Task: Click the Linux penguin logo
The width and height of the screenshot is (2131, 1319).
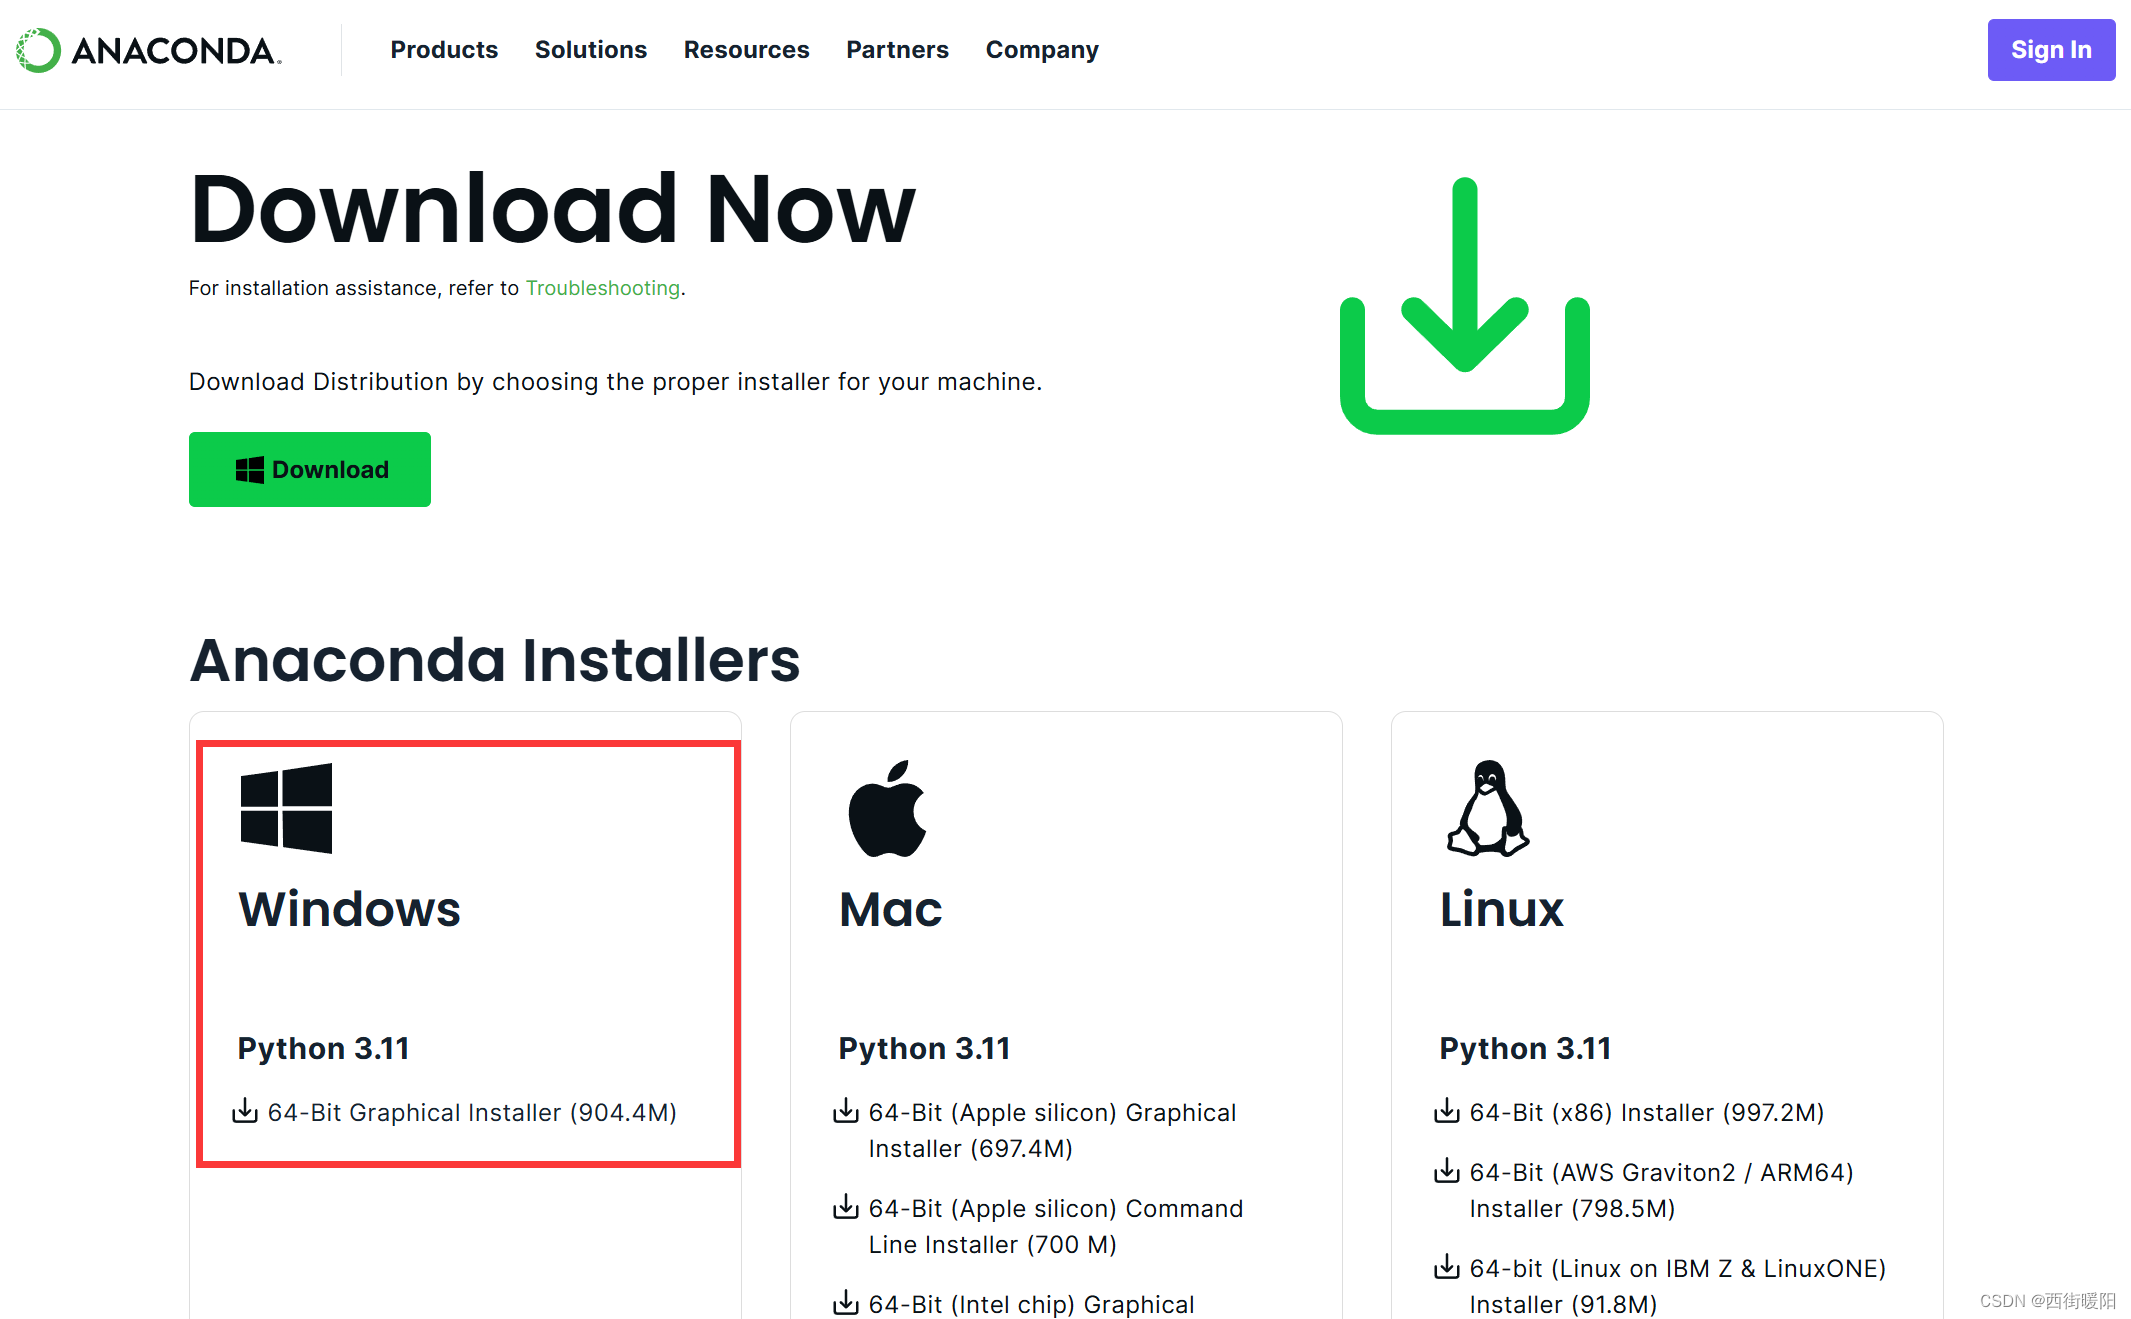Action: click(x=1488, y=808)
